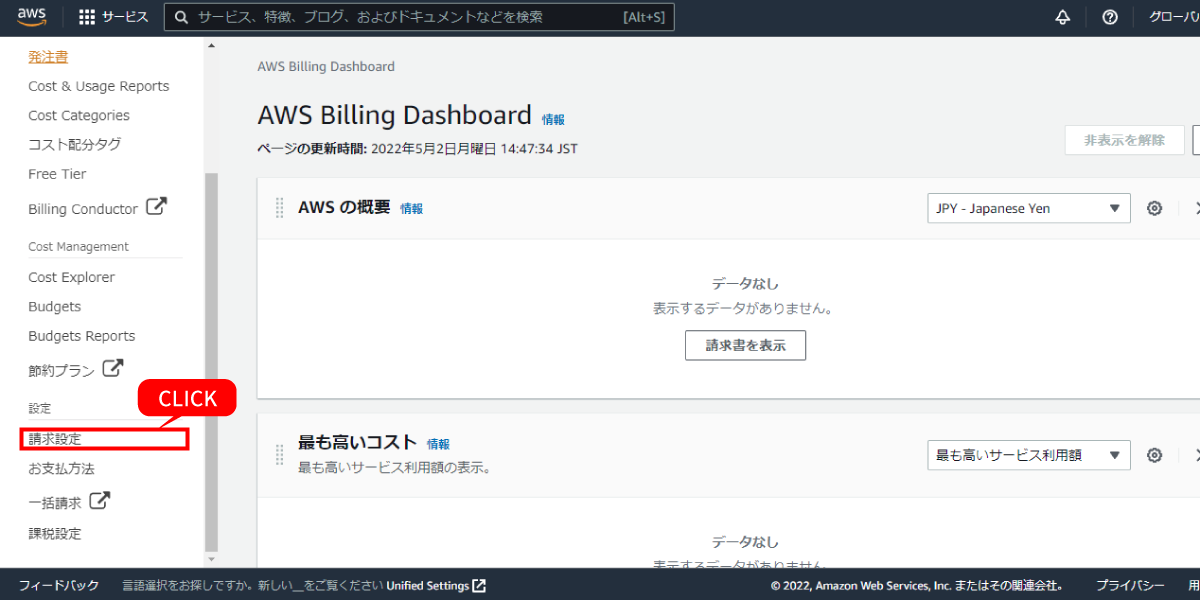Open 一括請求 in sidebar
Viewport: 1200px width, 600px height.
tap(55, 503)
